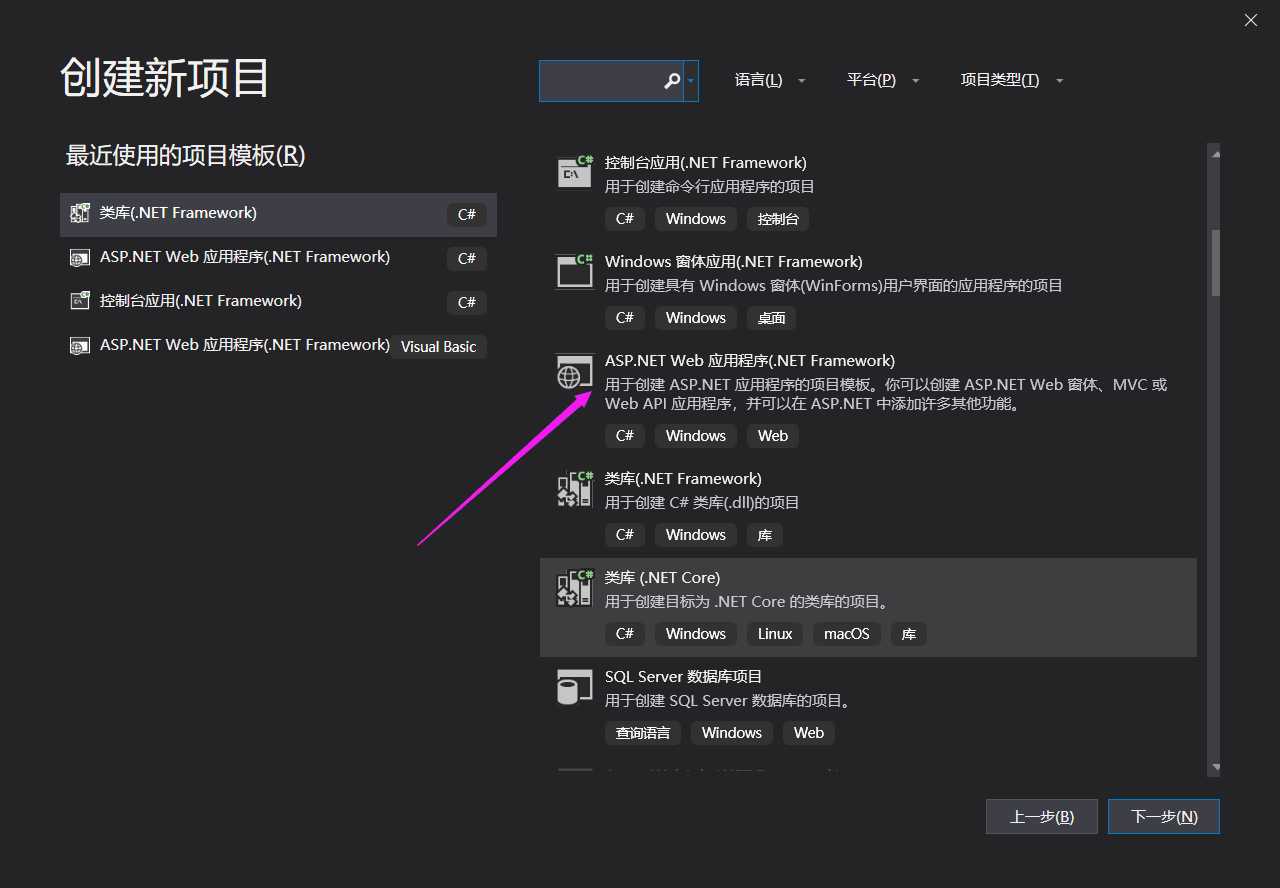The image size is (1280, 888).
Task: Click the magnifier icon in the search box
Action: (672, 81)
